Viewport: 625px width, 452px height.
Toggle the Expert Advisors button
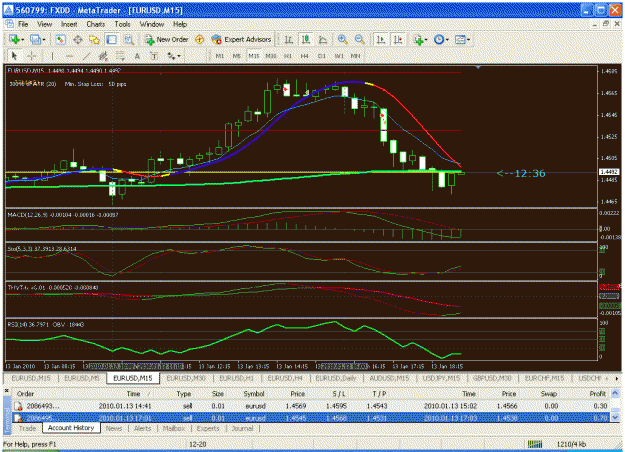pyautogui.click(x=242, y=39)
